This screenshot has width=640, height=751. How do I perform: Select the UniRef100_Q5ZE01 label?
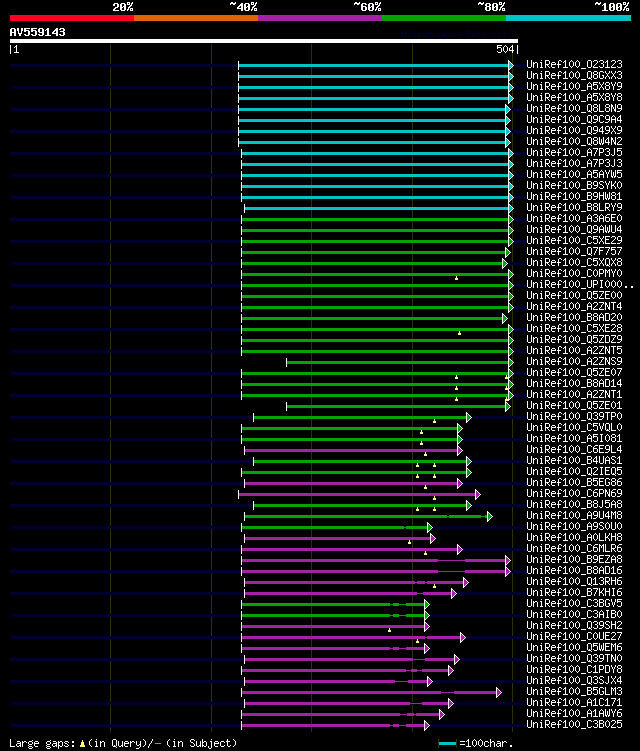click(574, 406)
